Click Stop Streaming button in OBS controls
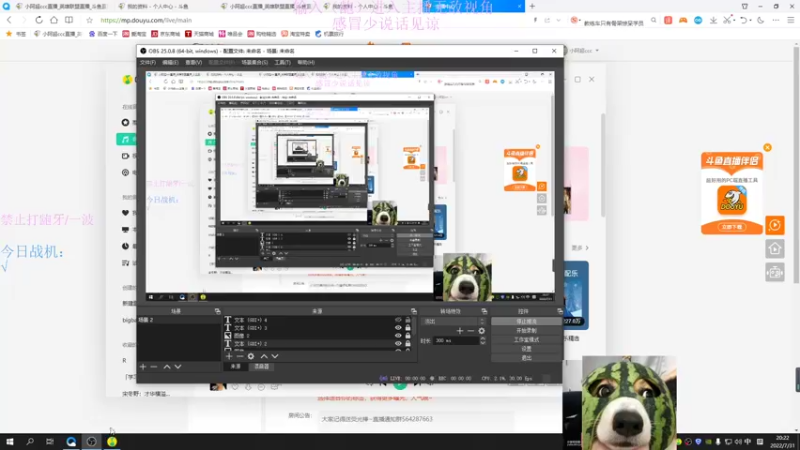The image size is (800, 450). 526,321
